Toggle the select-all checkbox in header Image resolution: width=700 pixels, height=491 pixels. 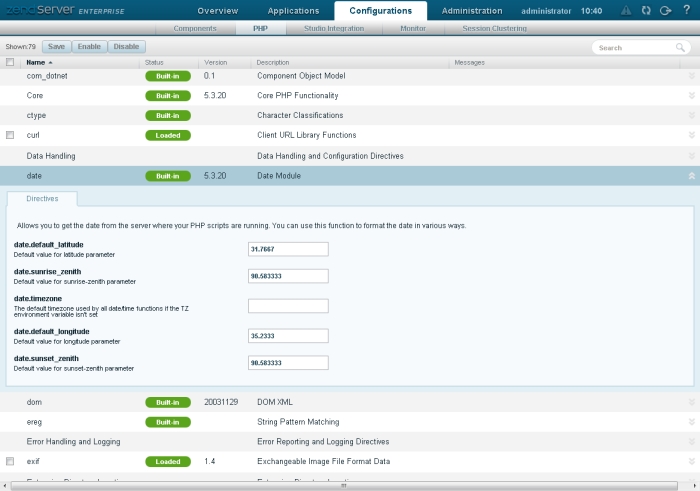(x=10, y=62)
